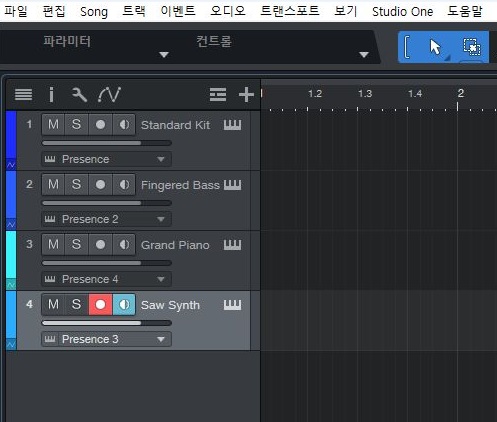
Task: Open the 트랜스포트 menu
Action: click(290, 11)
